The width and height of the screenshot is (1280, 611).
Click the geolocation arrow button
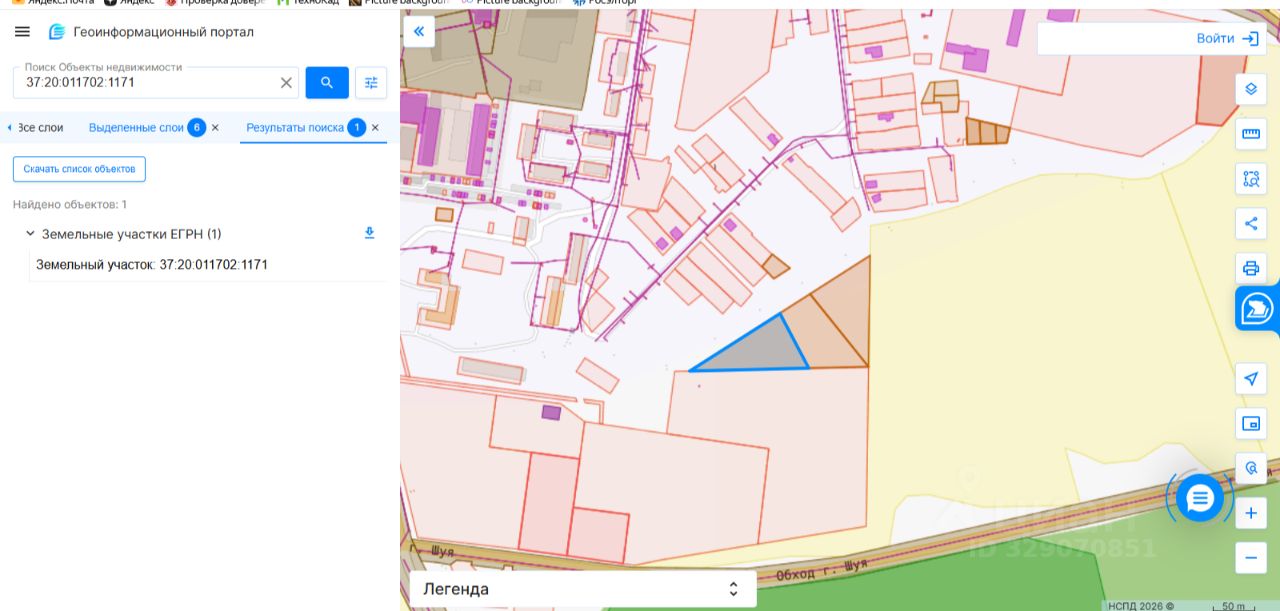[x=1250, y=378]
